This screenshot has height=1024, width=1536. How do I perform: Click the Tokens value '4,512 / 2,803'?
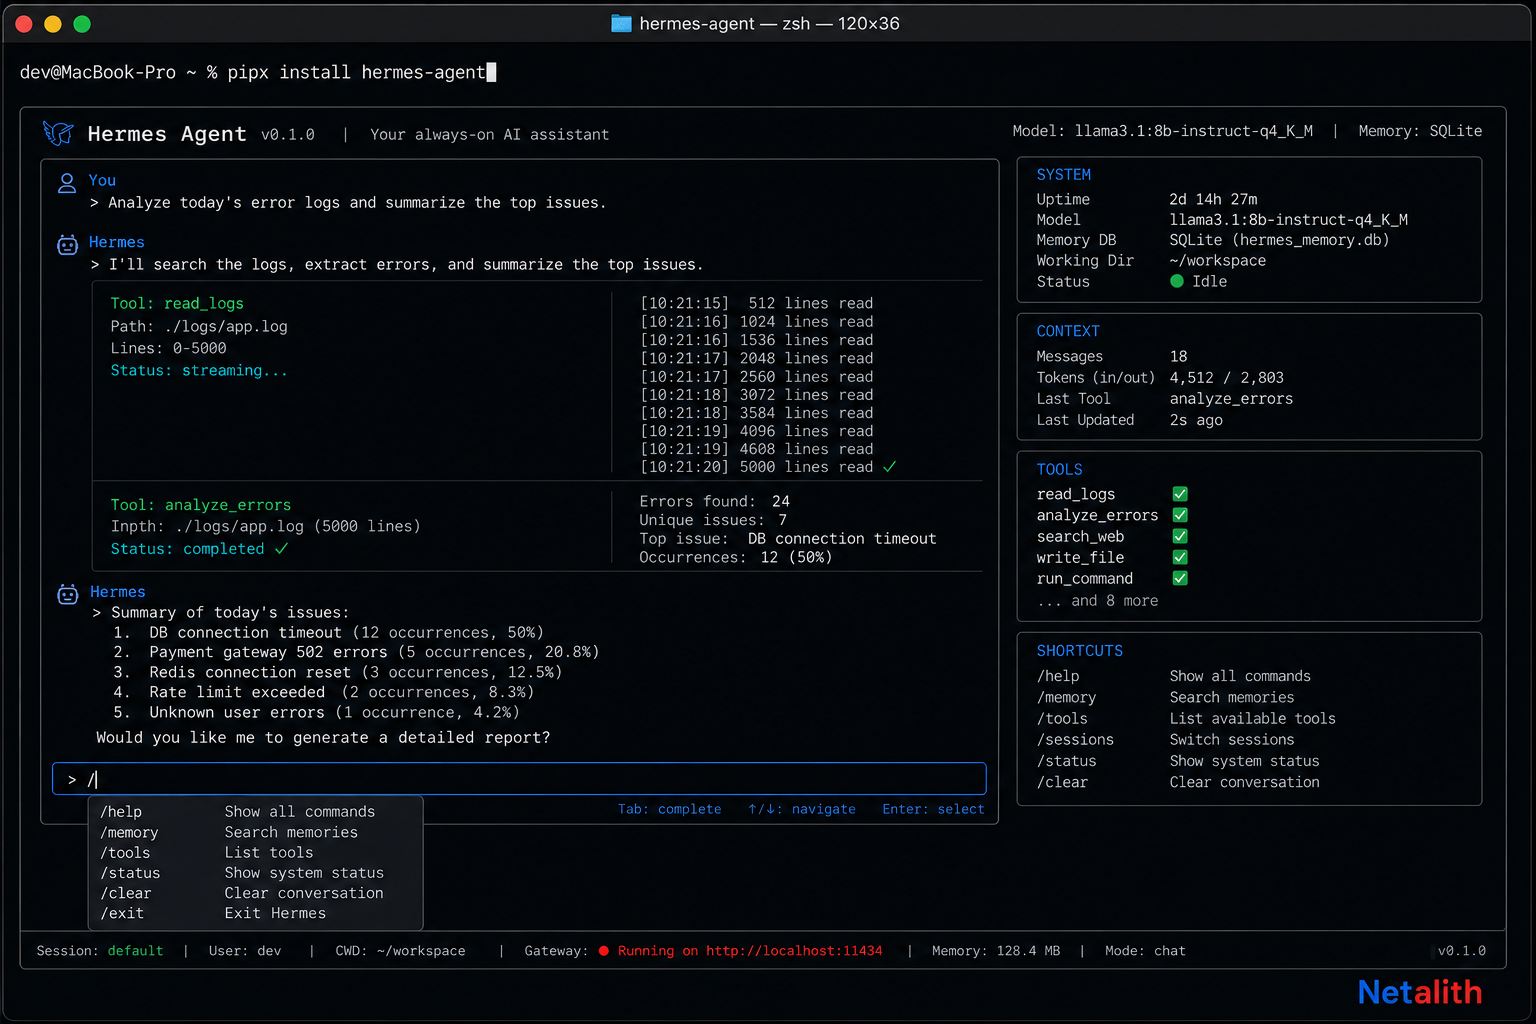[x=1226, y=378]
